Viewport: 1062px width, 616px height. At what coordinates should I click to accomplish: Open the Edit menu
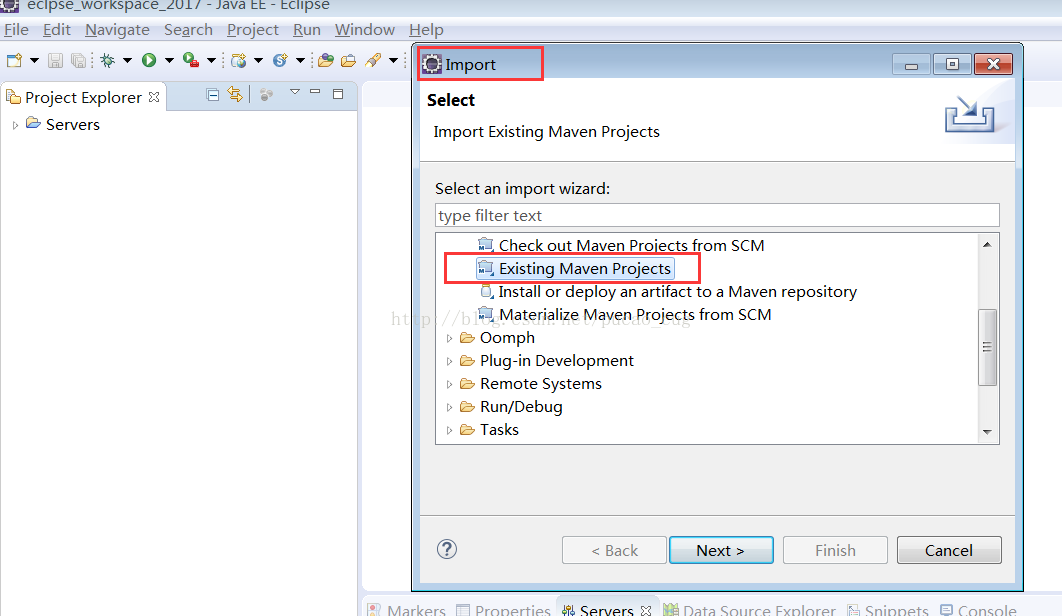pos(56,30)
